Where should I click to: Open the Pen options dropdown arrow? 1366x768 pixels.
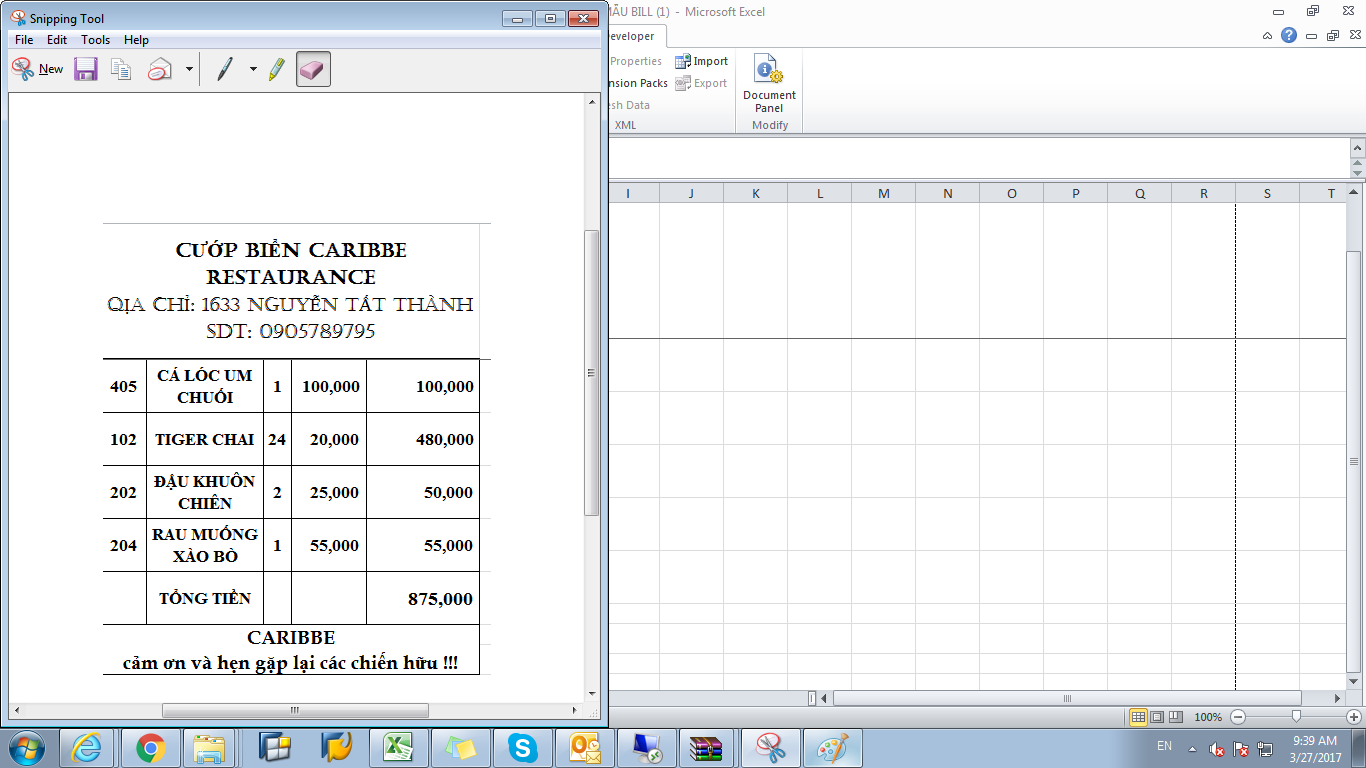tap(253, 69)
